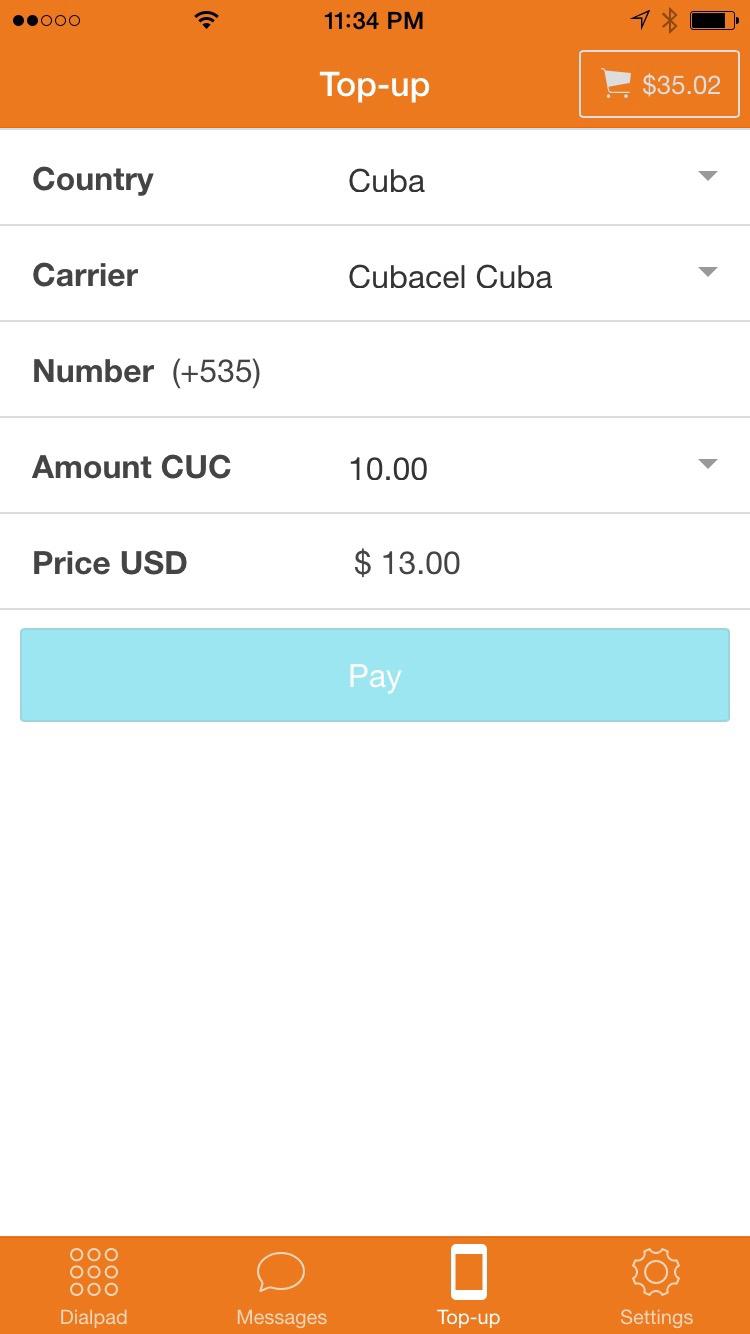The height and width of the screenshot is (1334, 750).
Task: Select the Cuba country value
Action: [387, 181]
